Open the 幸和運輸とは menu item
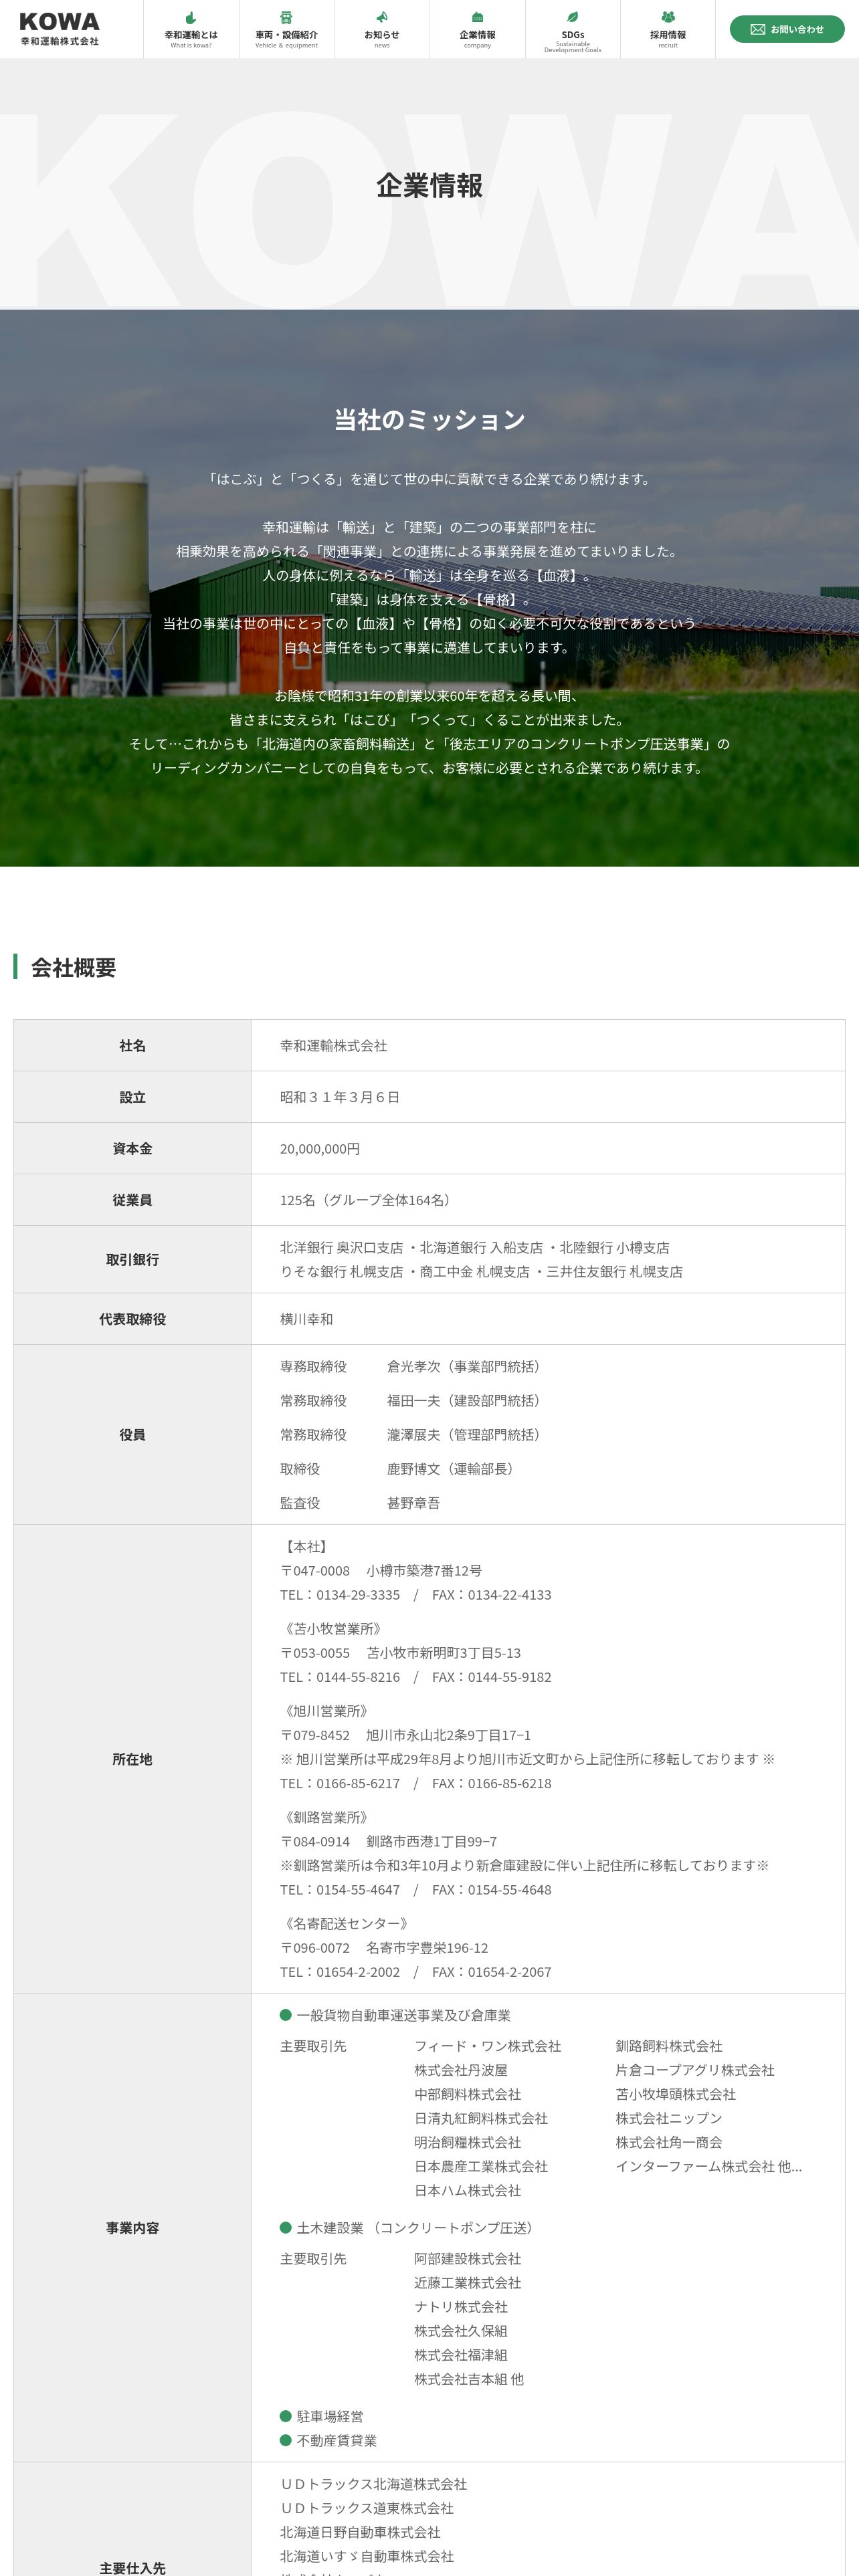Screen dimensions: 859x2576 point(191,29)
